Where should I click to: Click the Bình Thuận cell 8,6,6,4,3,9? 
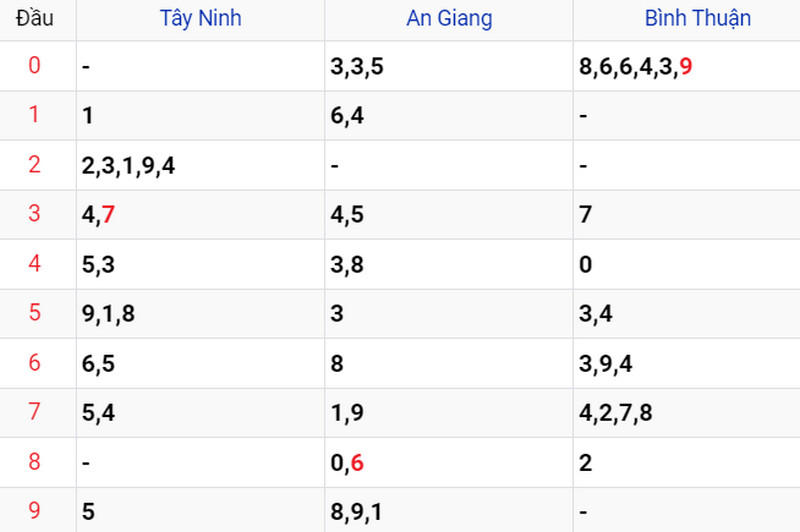point(635,67)
